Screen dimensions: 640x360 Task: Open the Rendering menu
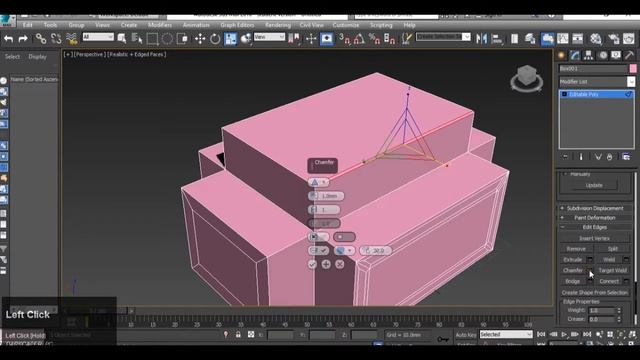(278, 25)
